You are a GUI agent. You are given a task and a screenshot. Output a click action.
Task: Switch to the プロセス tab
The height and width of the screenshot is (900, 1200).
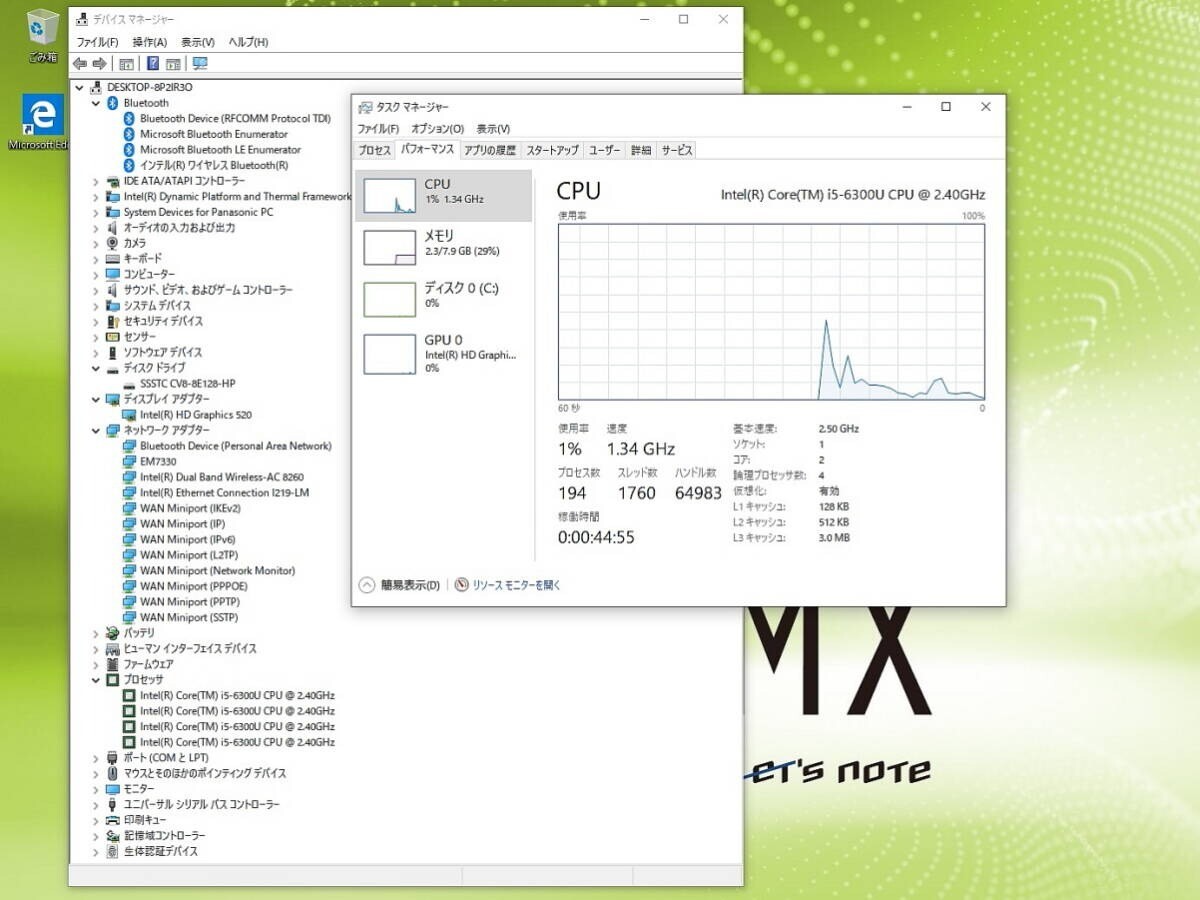pos(374,150)
